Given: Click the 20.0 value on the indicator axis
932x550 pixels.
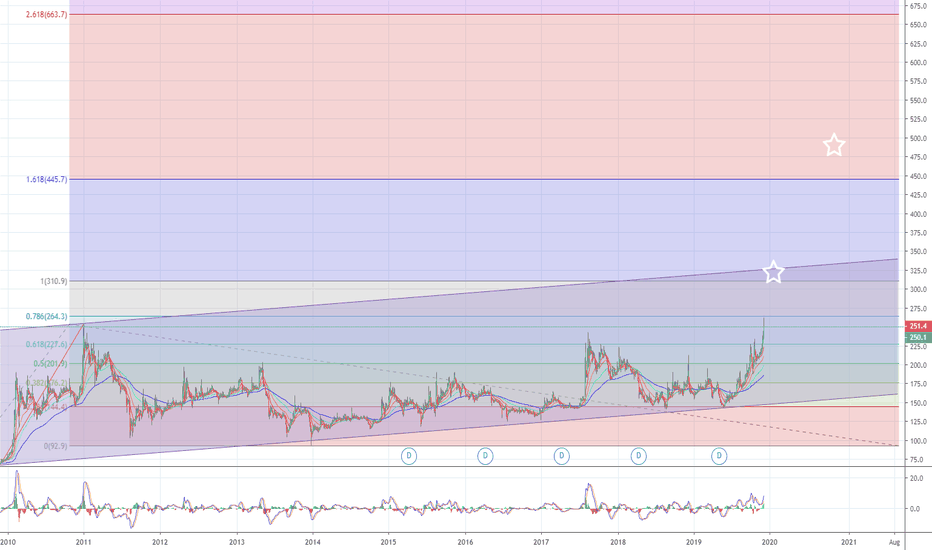Looking at the screenshot, I should pyautogui.click(x=917, y=478).
